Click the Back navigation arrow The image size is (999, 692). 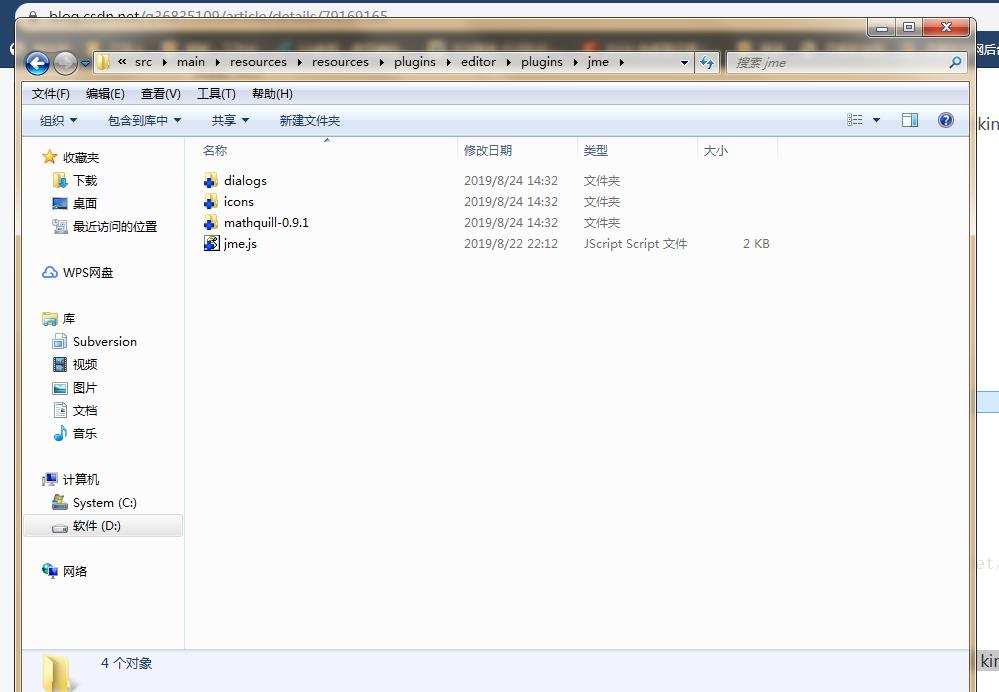click(x=37, y=62)
